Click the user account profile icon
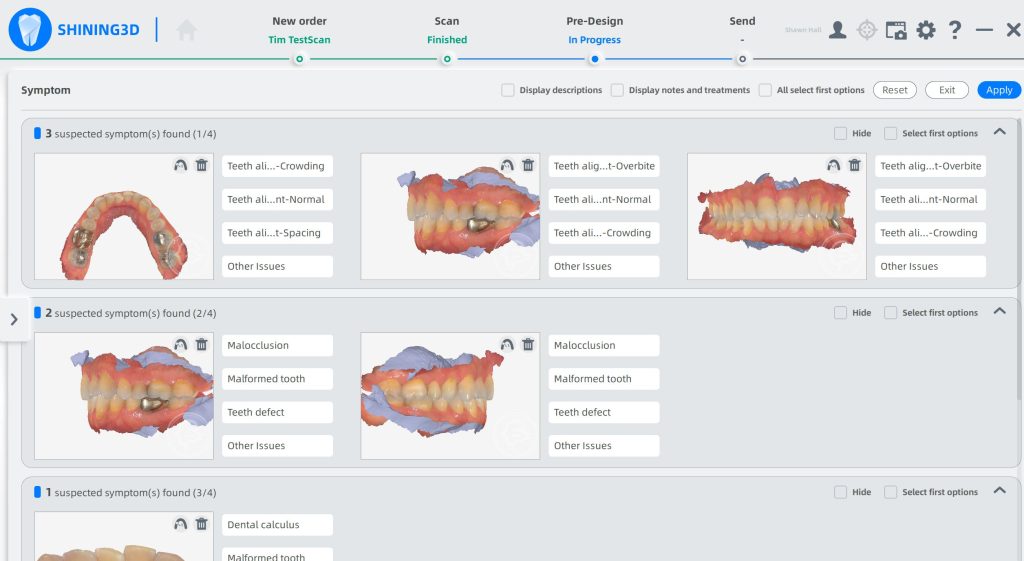Image resolution: width=1024 pixels, height=561 pixels. pos(838,30)
